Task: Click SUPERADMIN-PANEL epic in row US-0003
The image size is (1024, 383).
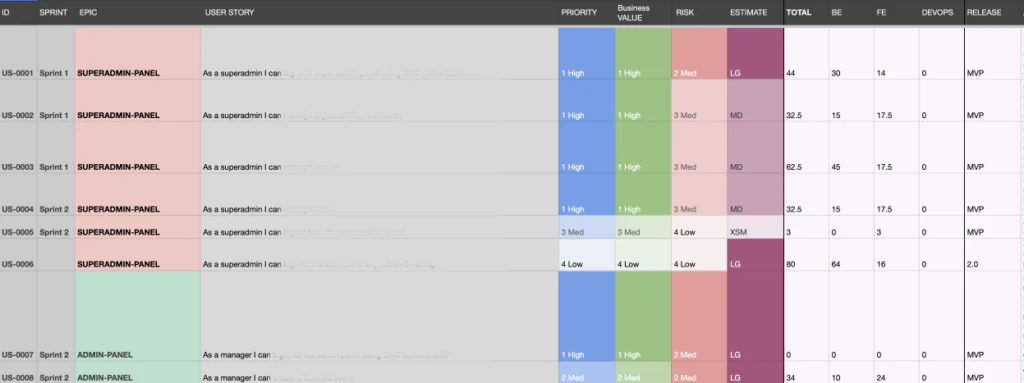Action: pos(138,148)
